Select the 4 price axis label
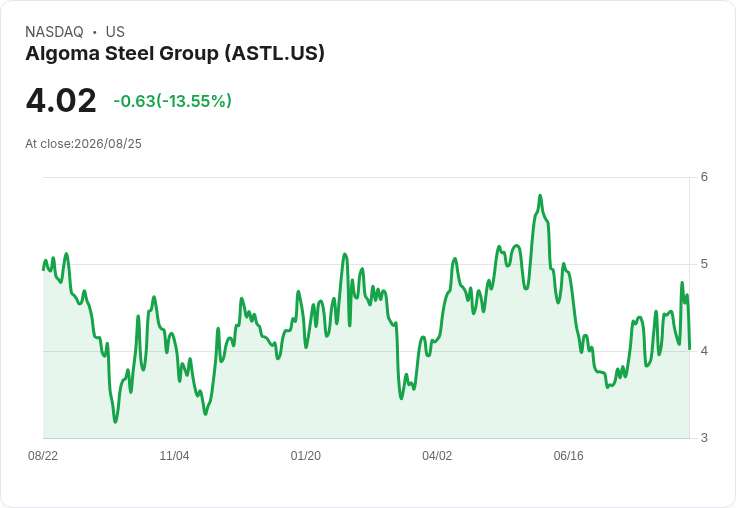The image size is (736, 508). [x=704, y=351]
